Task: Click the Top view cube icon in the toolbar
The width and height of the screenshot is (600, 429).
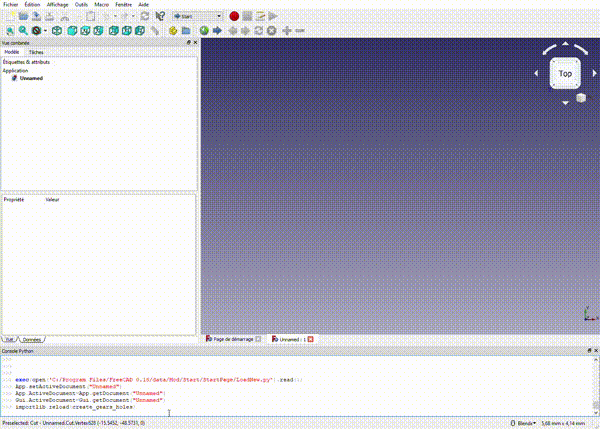Action: (x=85, y=31)
